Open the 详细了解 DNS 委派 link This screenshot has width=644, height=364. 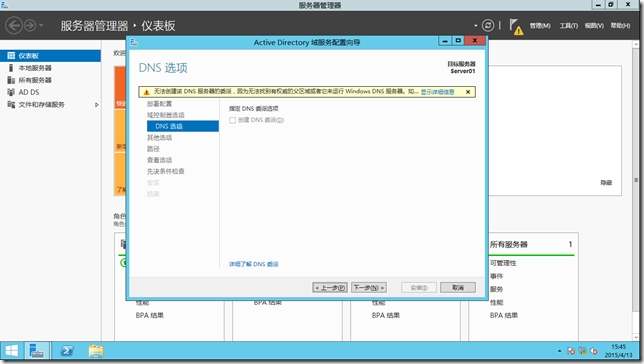(253, 264)
